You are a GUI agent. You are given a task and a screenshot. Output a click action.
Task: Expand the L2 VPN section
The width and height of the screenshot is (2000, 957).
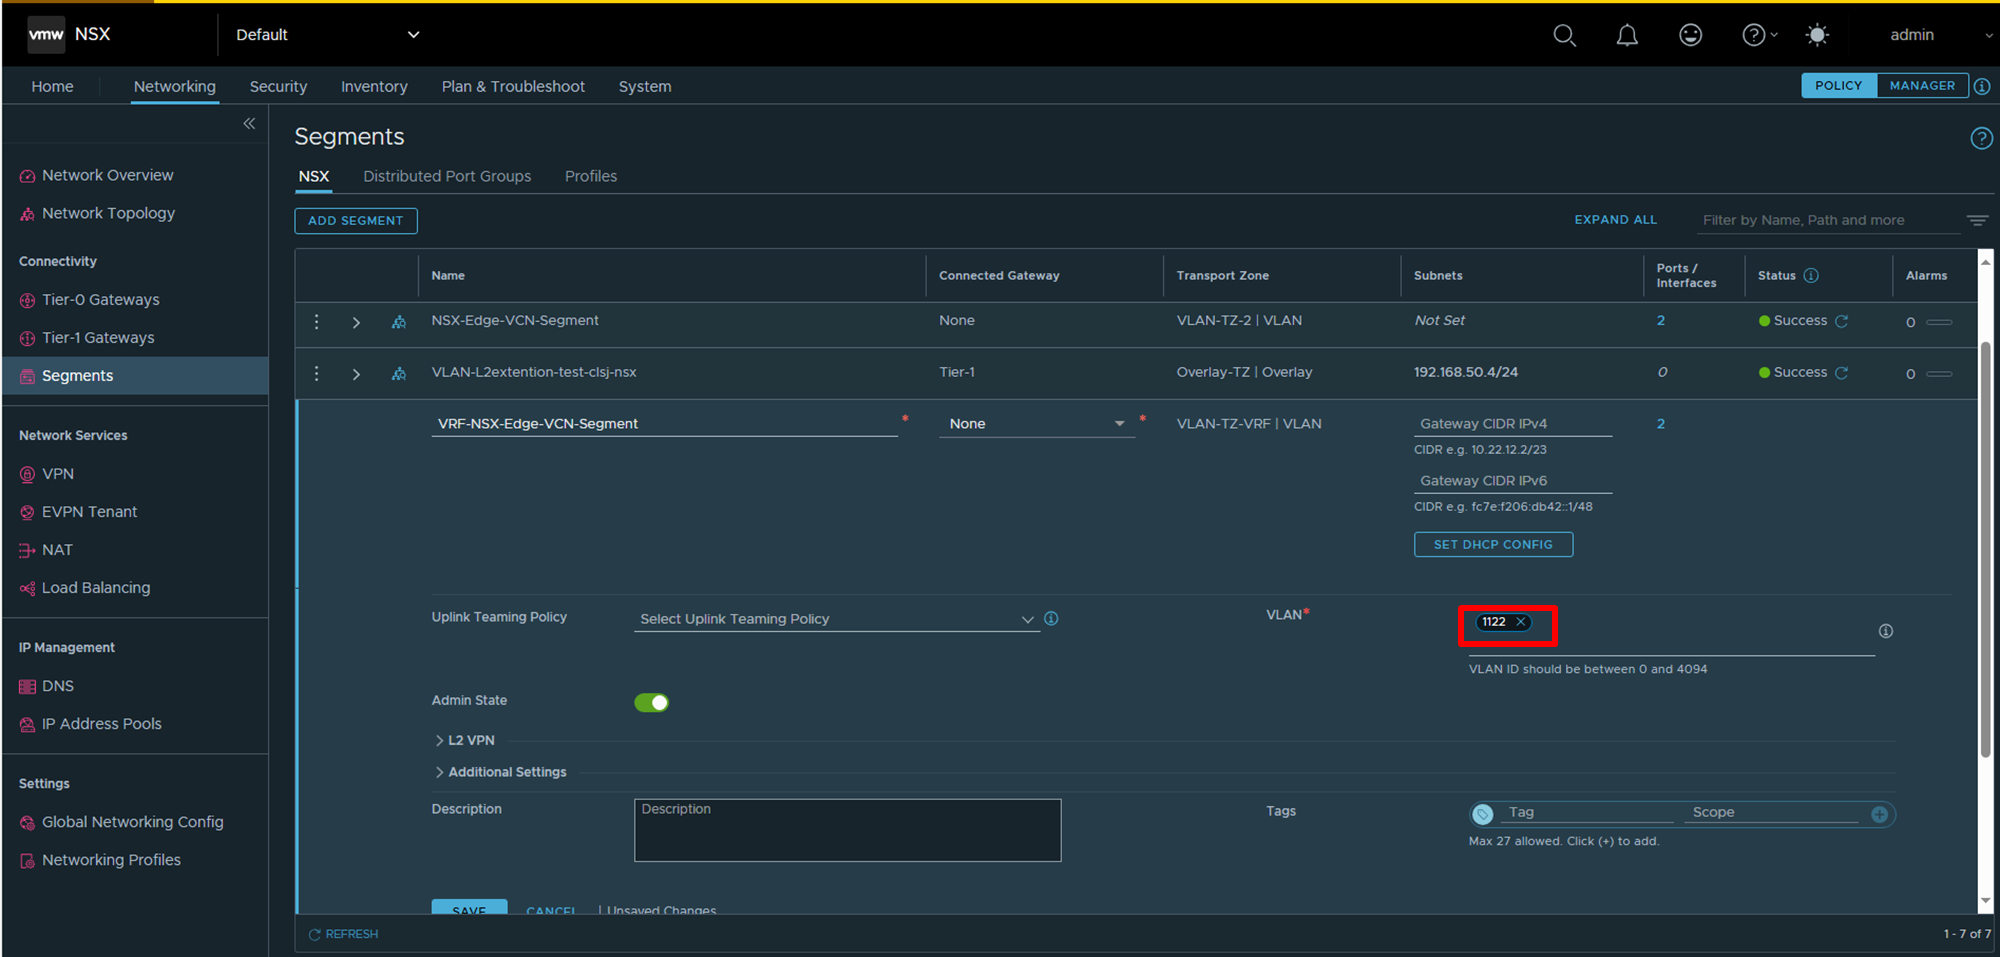coord(465,740)
